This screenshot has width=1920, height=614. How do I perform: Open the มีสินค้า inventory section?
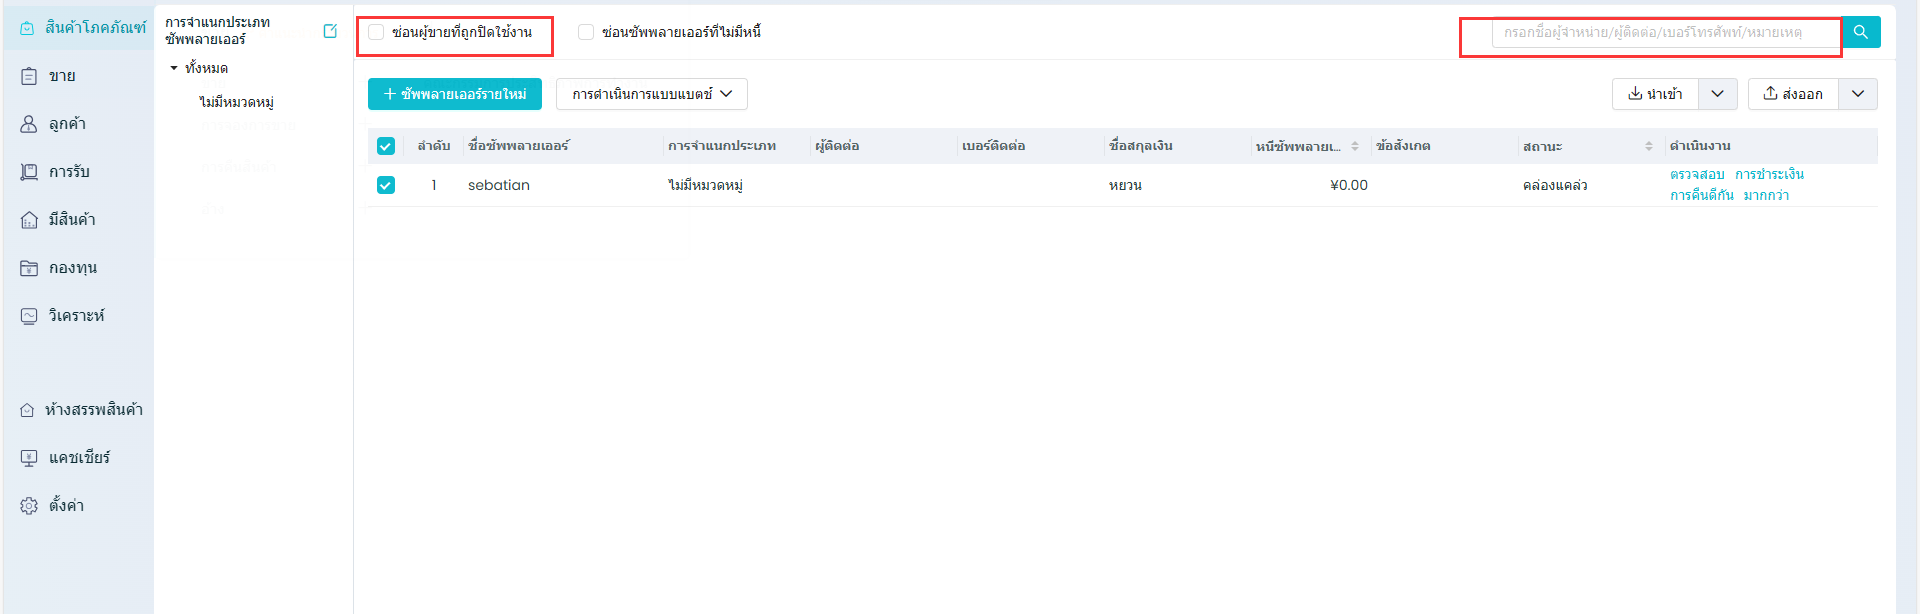pos(72,220)
